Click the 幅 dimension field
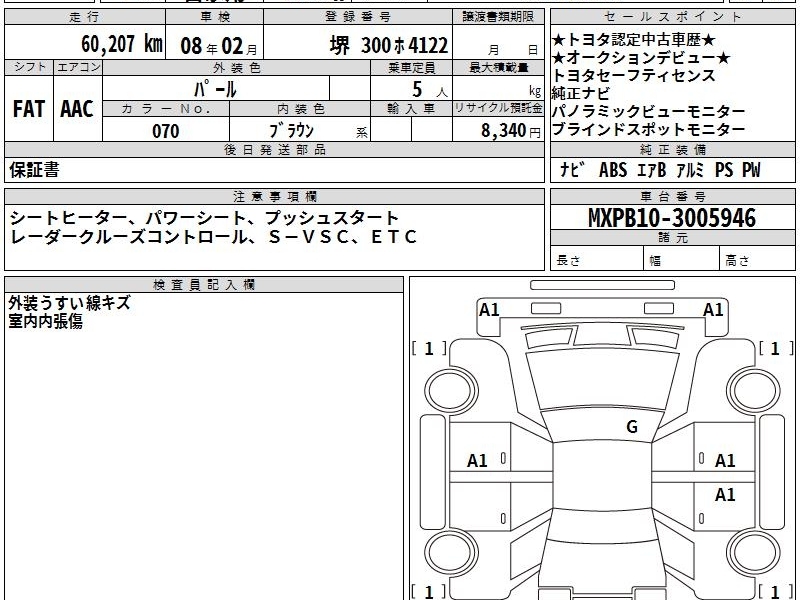 [682, 258]
